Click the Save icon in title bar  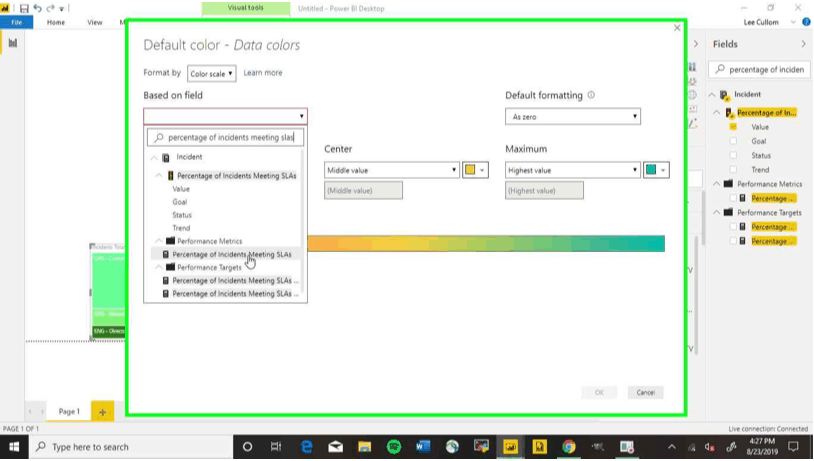(24, 8)
